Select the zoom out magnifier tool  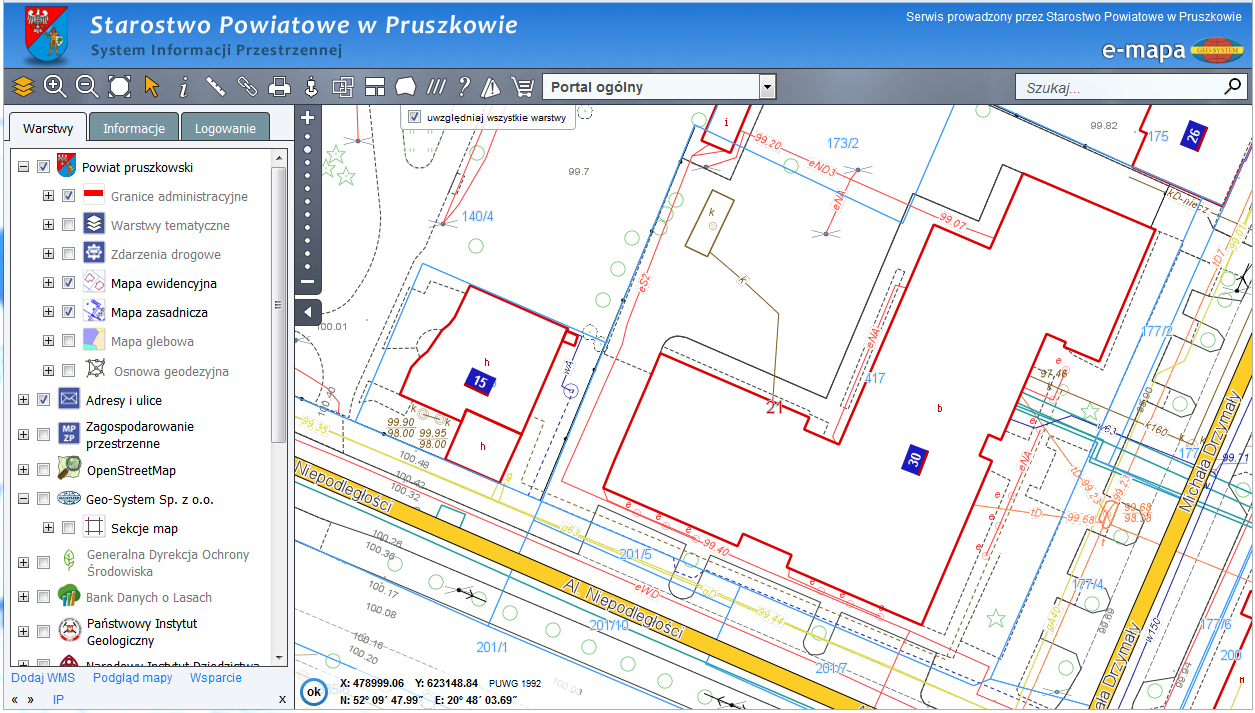(x=87, y=87)
